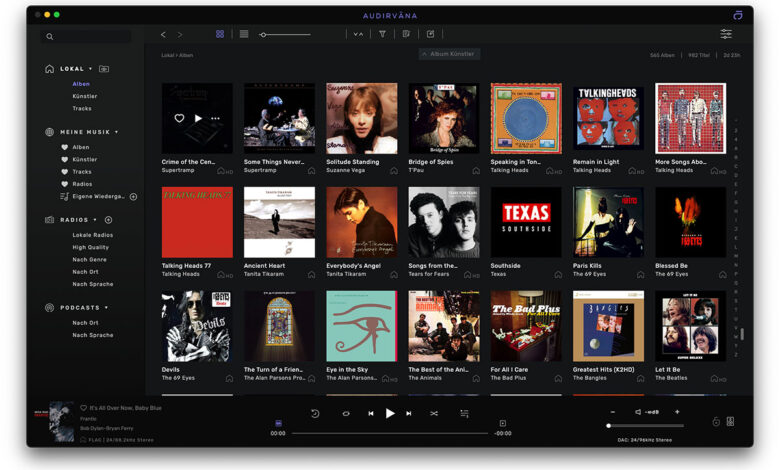Screen dimensions: 780x470
Task: Select Alben under Lokal
Action: tap(81, 84)
